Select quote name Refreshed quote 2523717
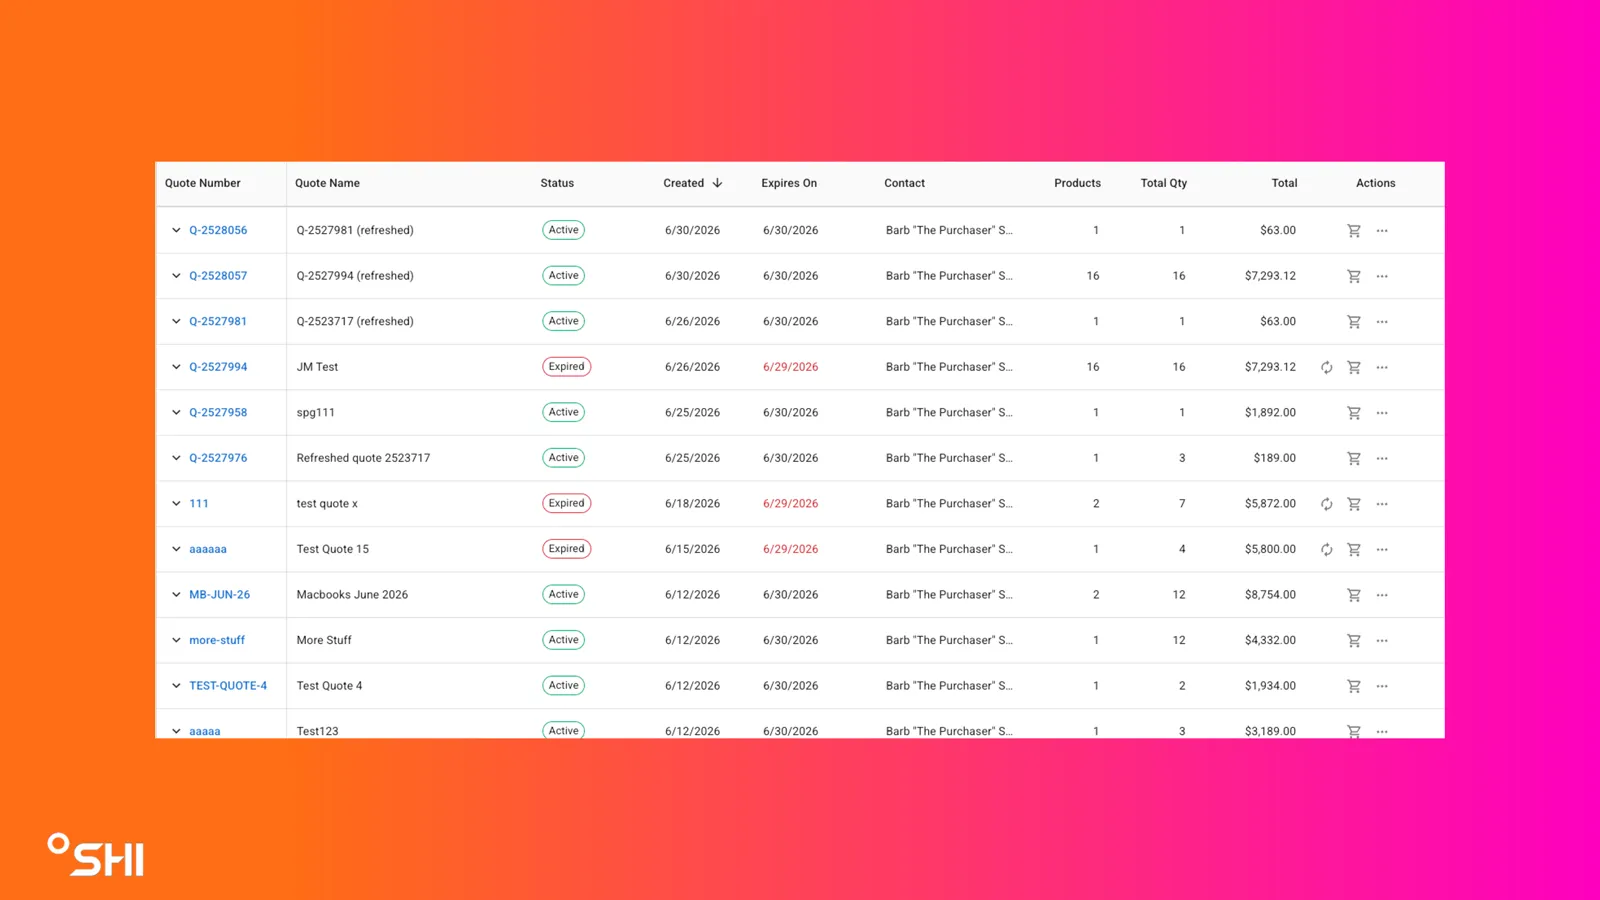Image resolution: width=1600 pixels, height=900 pixels. tap(363, 458)
